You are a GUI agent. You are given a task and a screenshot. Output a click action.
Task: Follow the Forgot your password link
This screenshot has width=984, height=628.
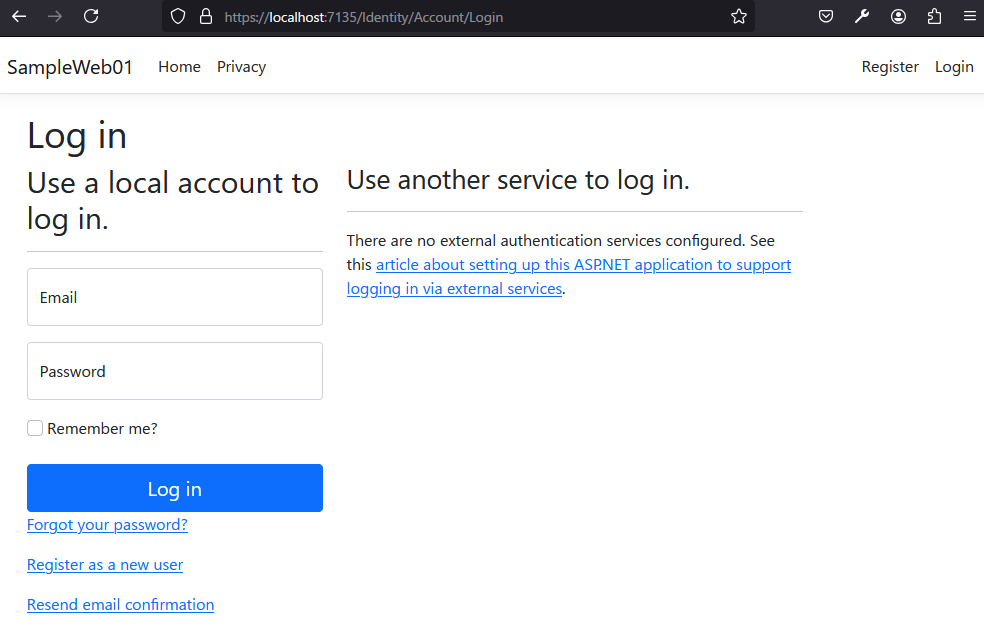(107, 524)
